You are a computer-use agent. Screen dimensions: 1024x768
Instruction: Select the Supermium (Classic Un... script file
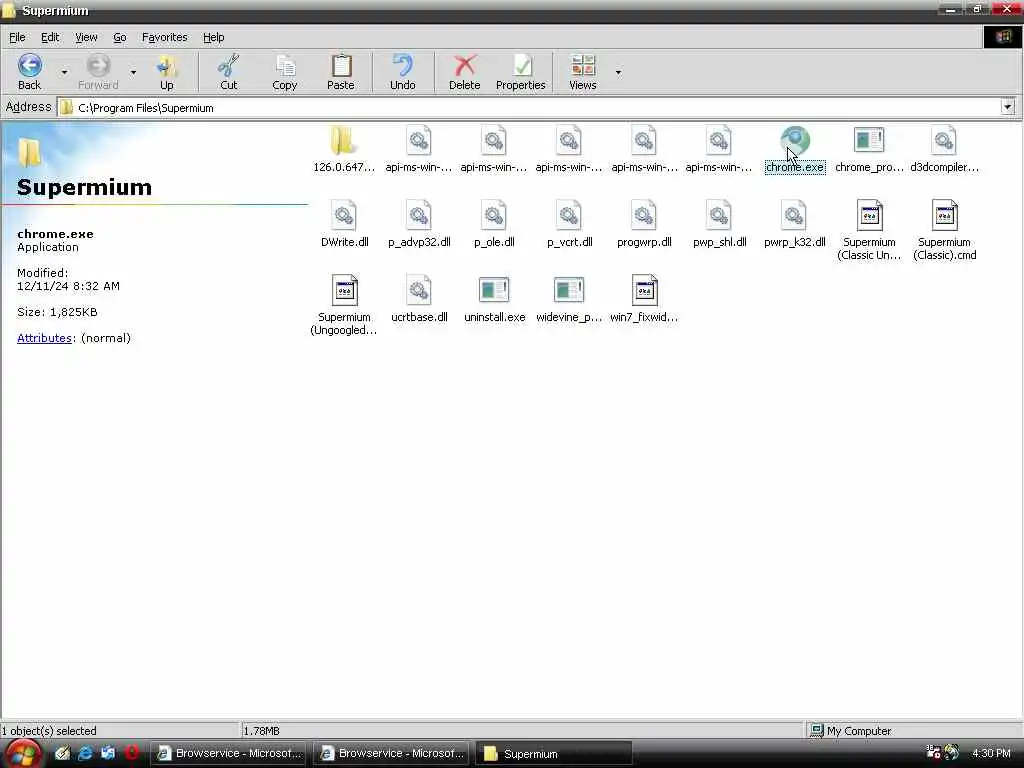coord(869,230)
